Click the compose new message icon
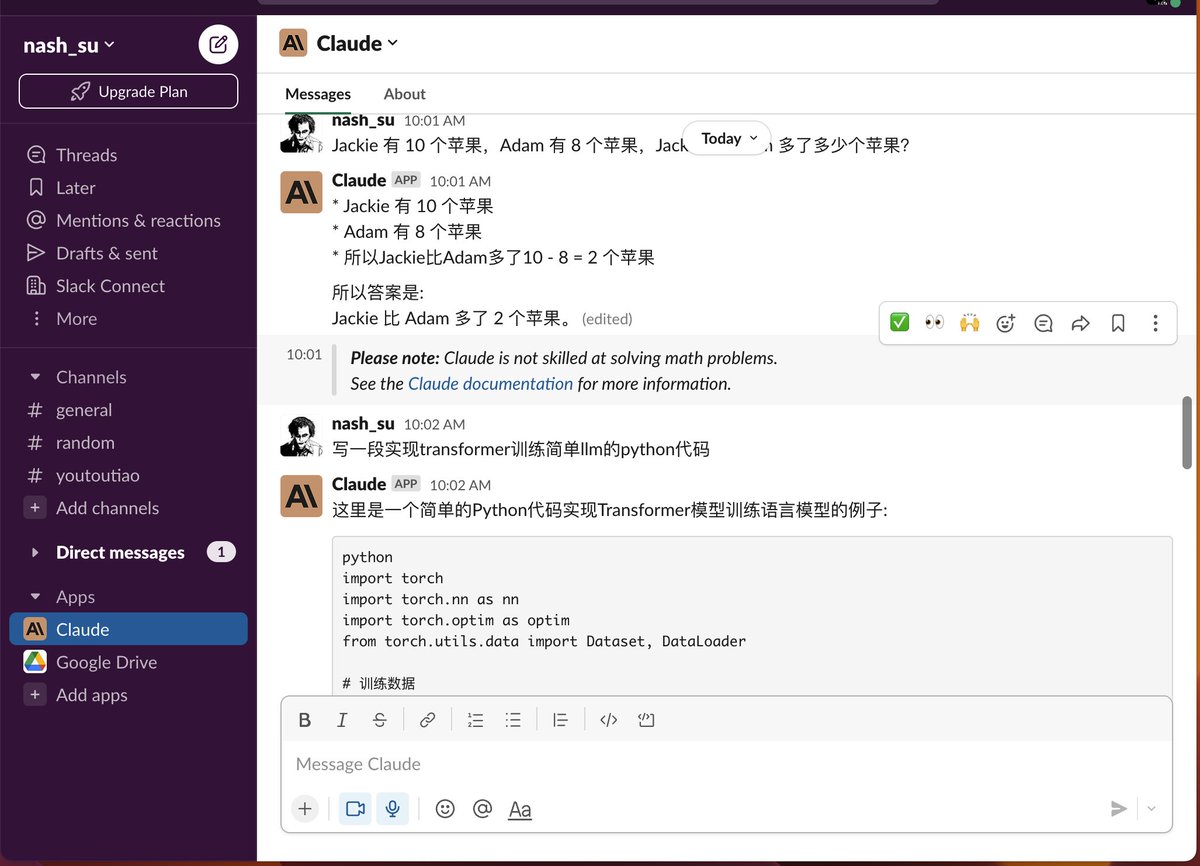This screenshot has height=866, width=1200. coord(218,44)
